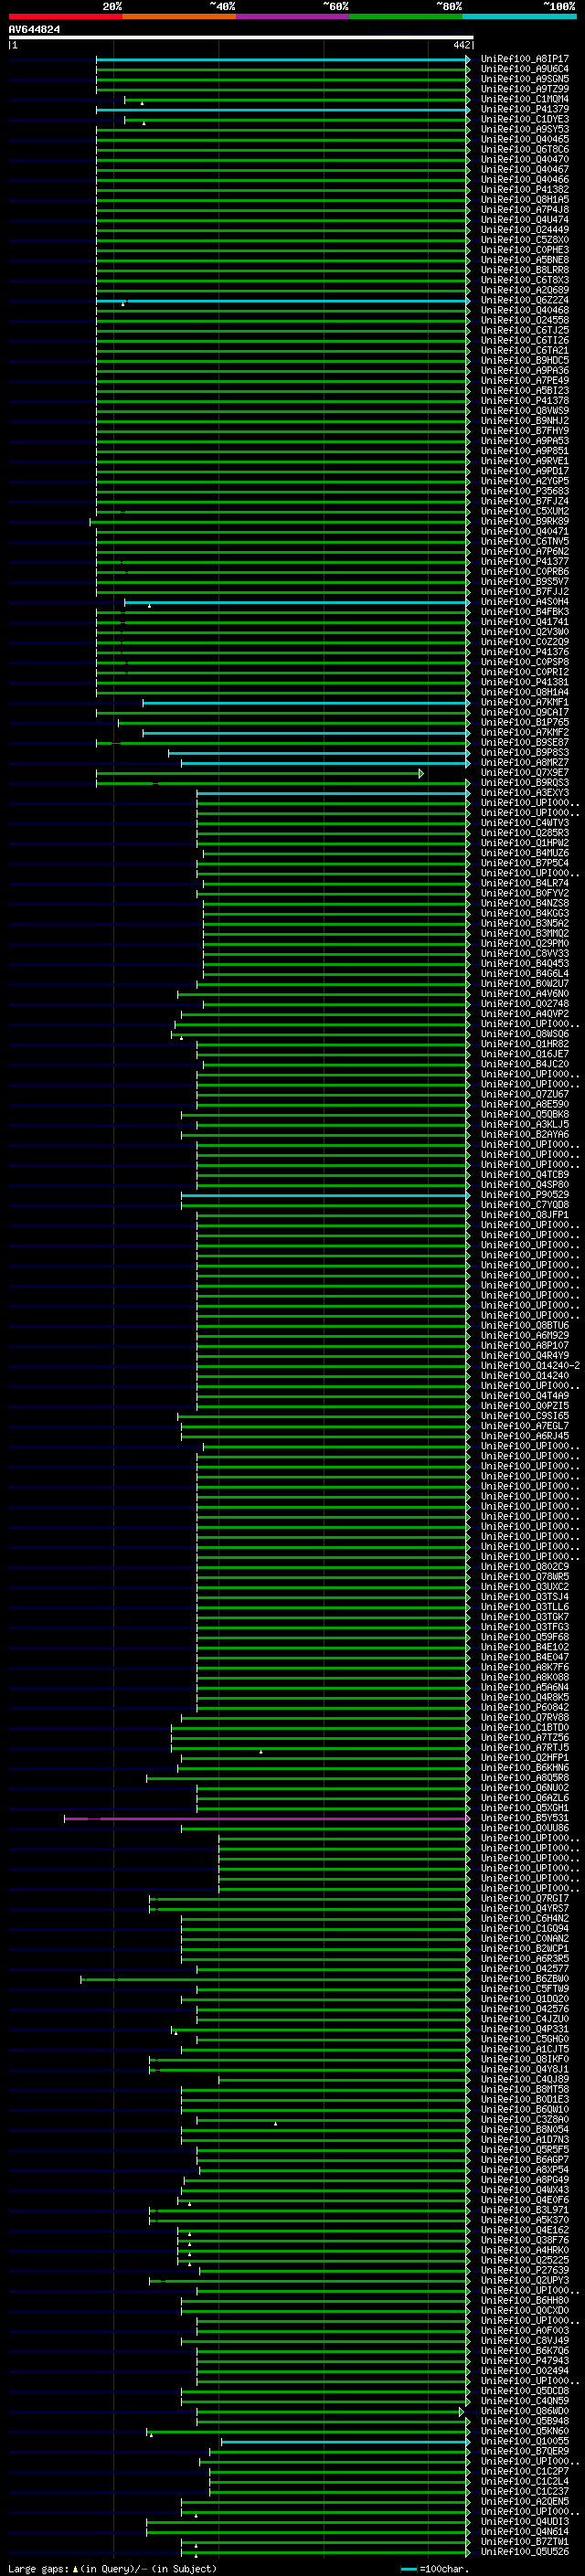Select hit label UniRef100_Q8H1A4

[524, 692]
